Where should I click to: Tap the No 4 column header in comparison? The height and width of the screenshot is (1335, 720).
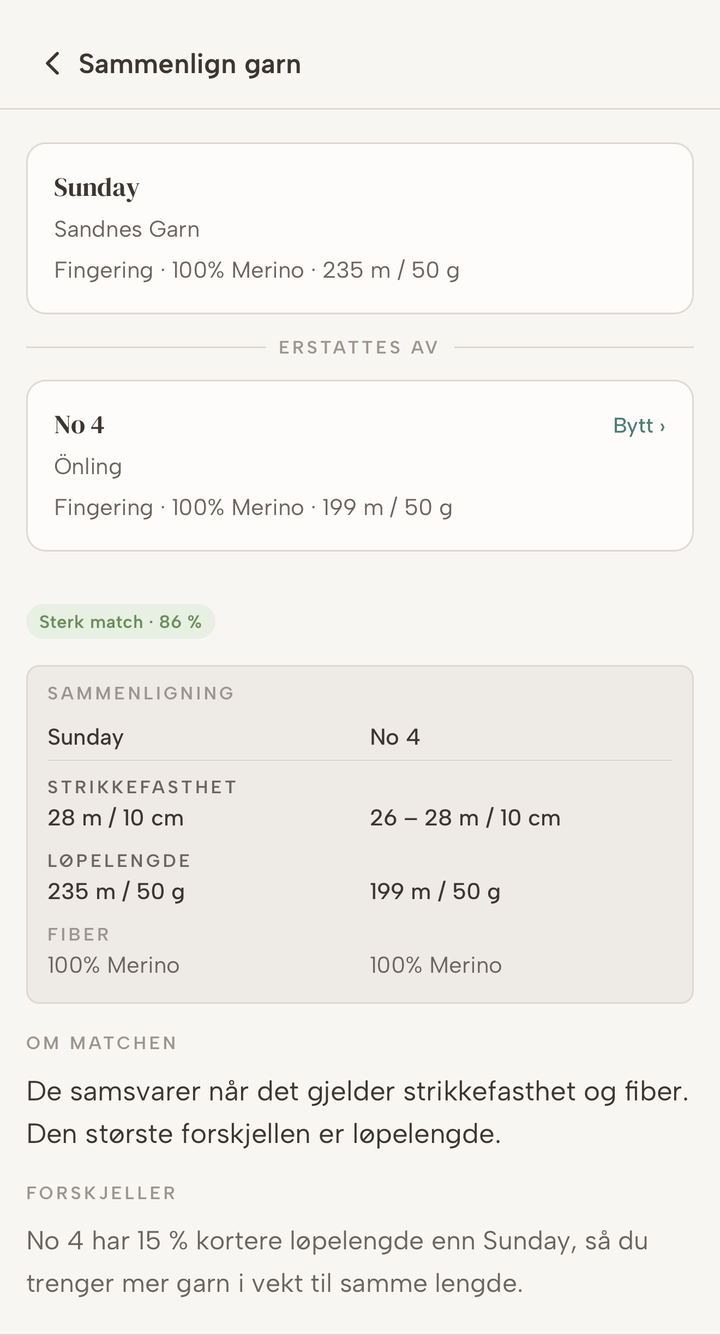[x=395, y=737]
